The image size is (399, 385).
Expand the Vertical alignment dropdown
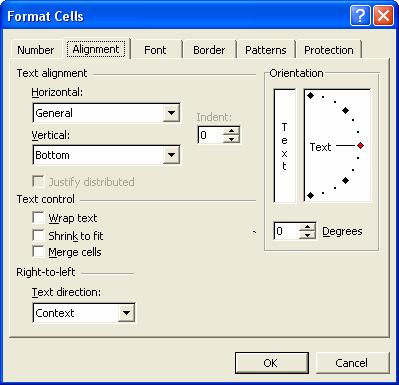click(171, 155)
